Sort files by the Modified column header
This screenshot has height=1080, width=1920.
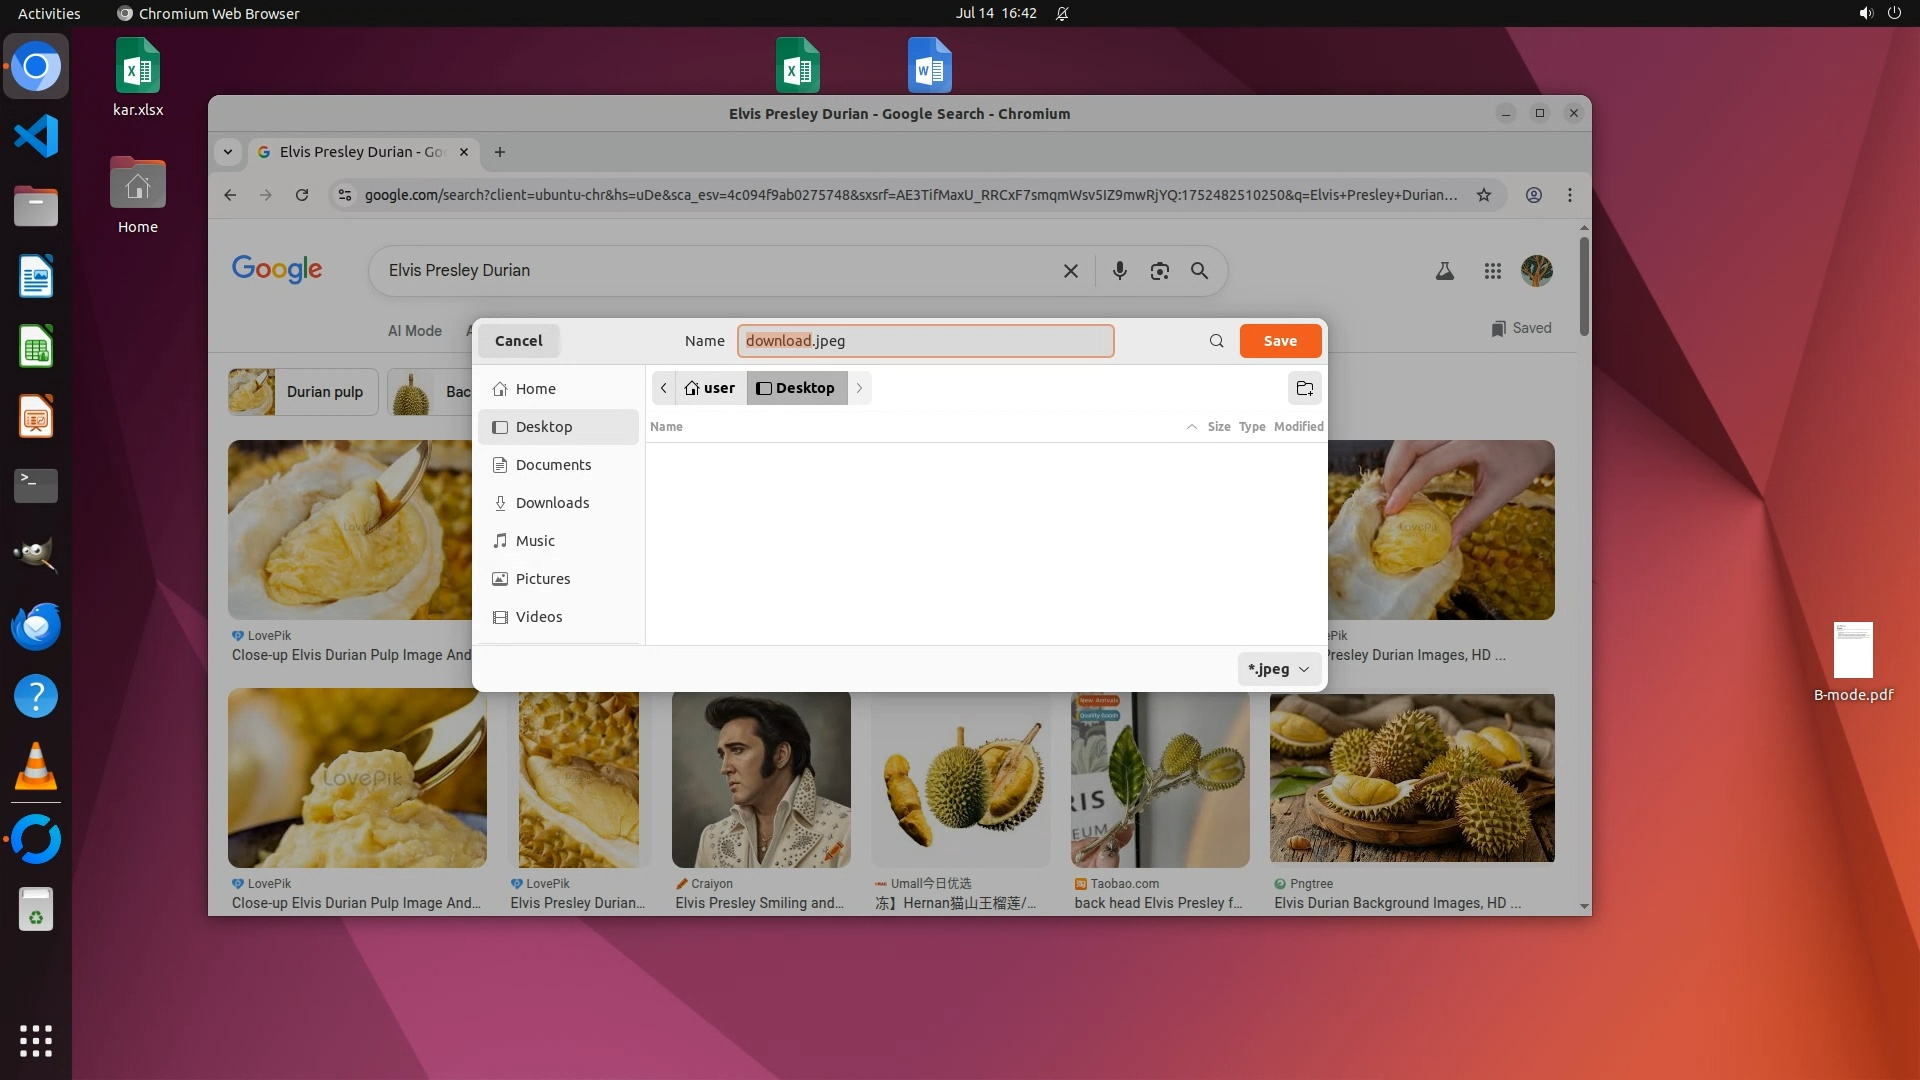[x=1298, y=427]
